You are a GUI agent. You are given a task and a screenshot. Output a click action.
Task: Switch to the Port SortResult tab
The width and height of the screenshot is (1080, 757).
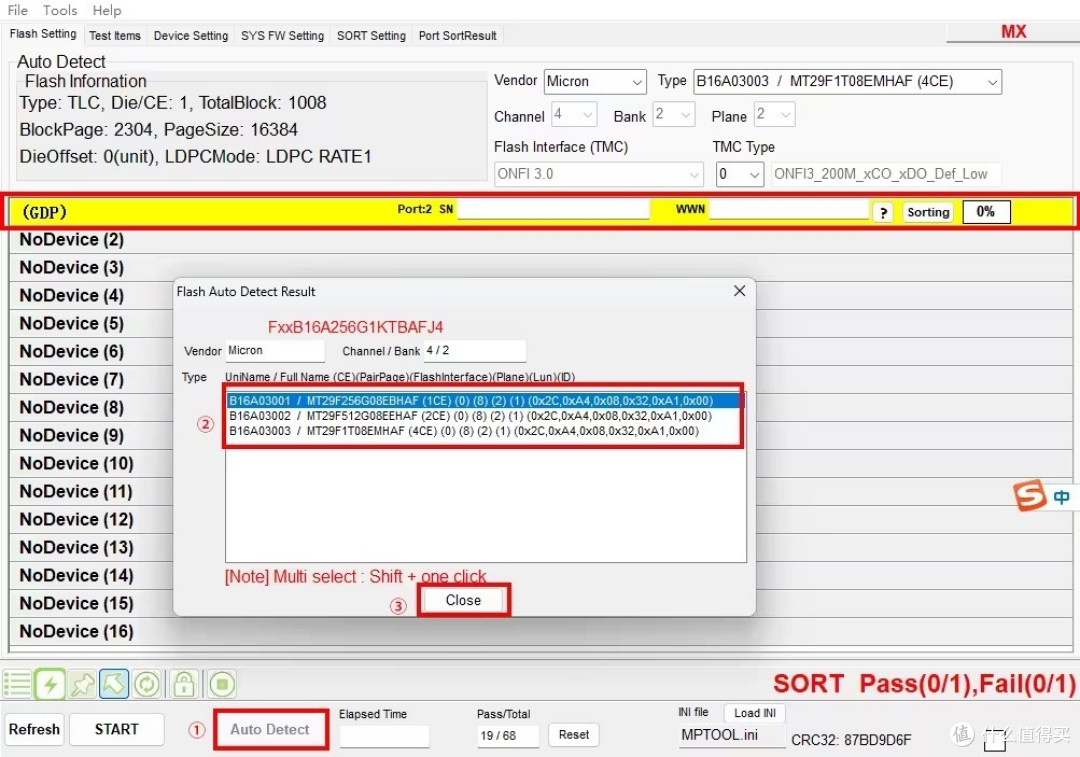click(x=457, y=36)
